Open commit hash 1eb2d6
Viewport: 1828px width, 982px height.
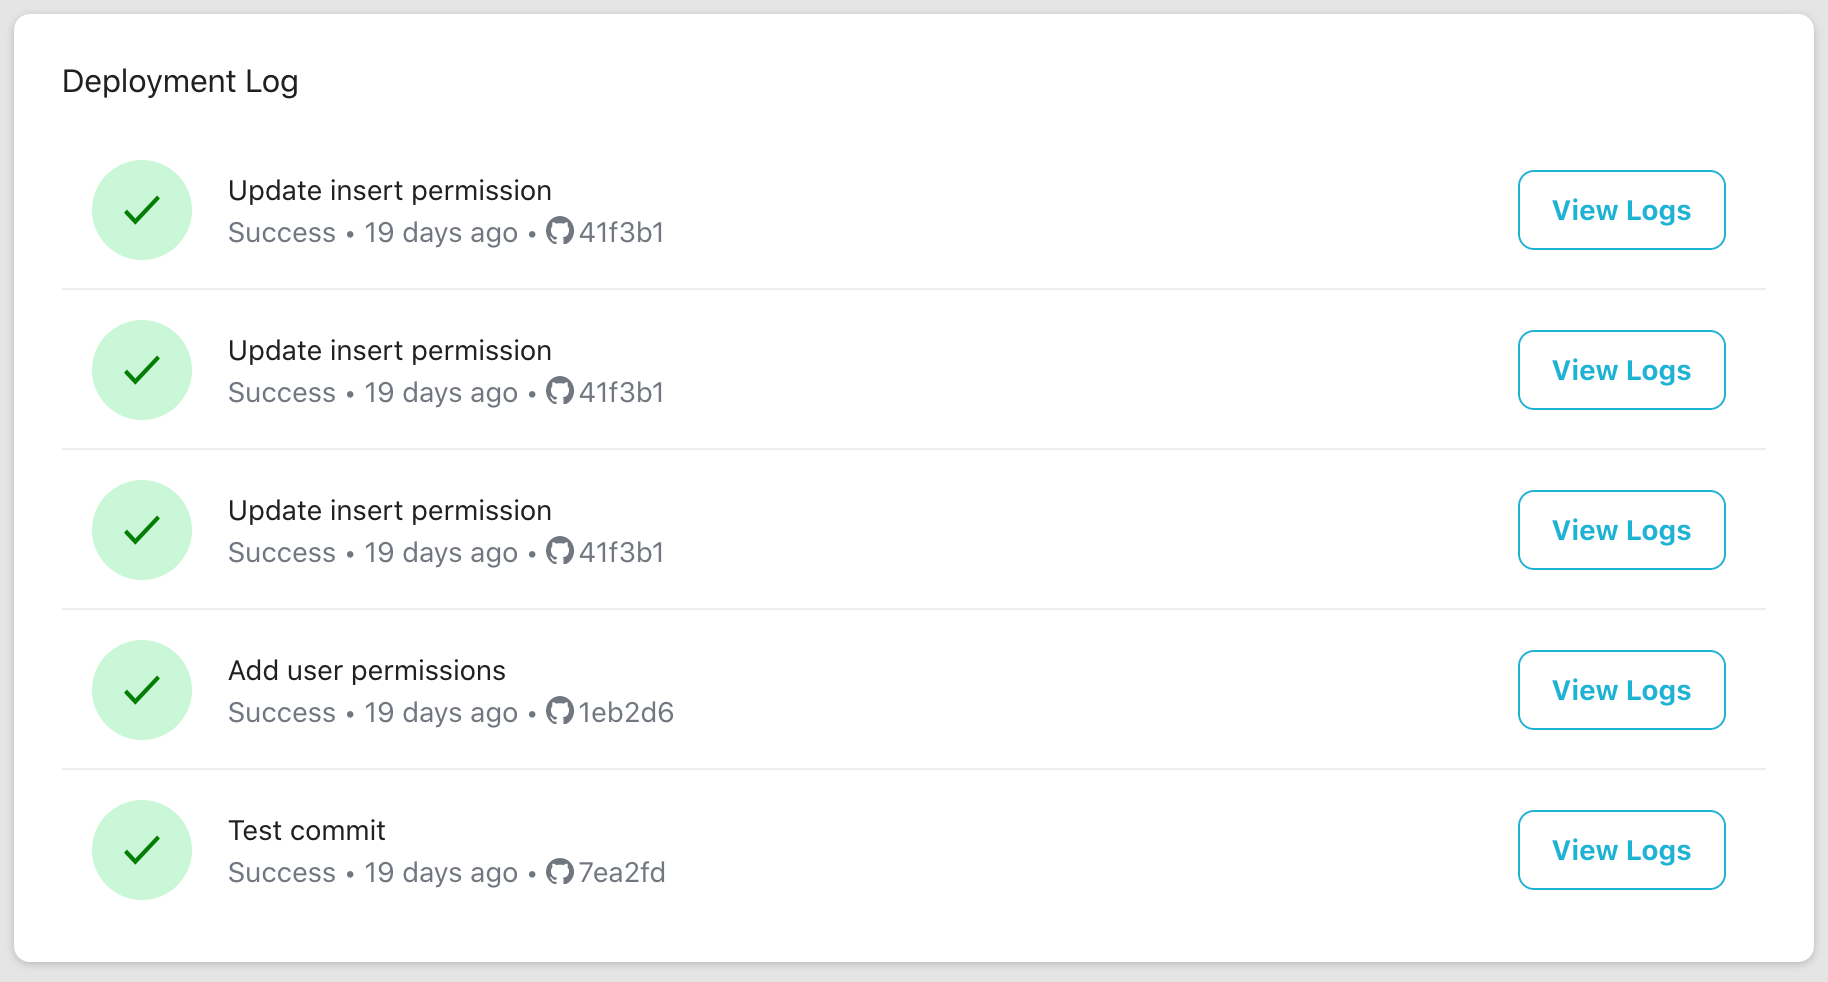coord(626,712)
